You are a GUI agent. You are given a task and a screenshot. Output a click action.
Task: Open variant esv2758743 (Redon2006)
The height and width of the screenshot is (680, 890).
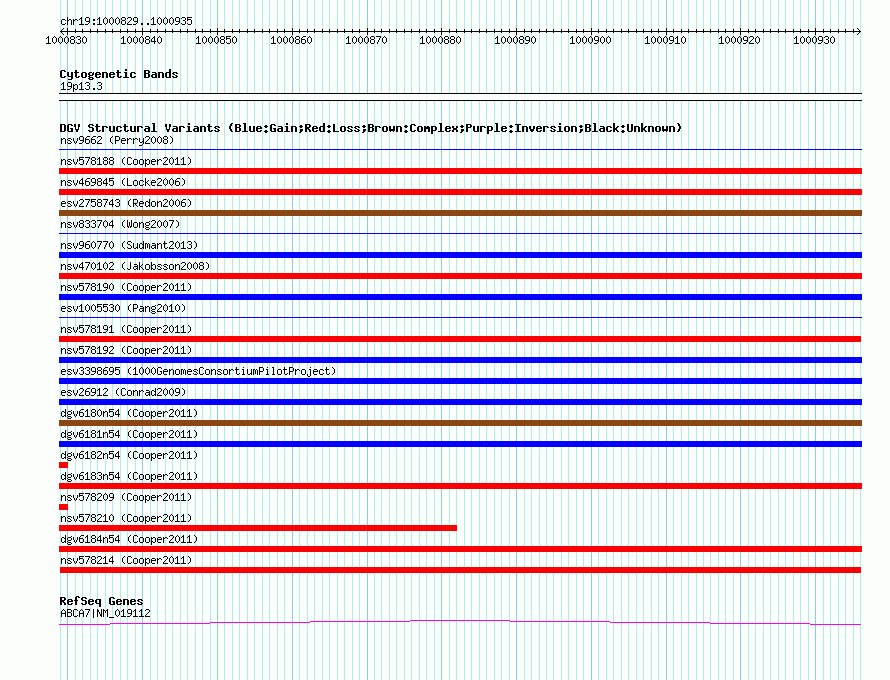tap(126, 203)
